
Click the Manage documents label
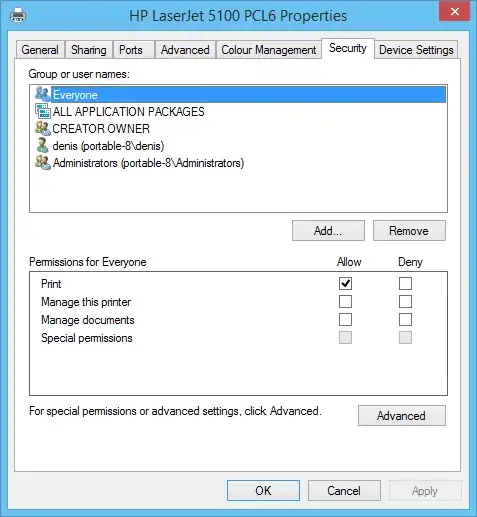88,320
